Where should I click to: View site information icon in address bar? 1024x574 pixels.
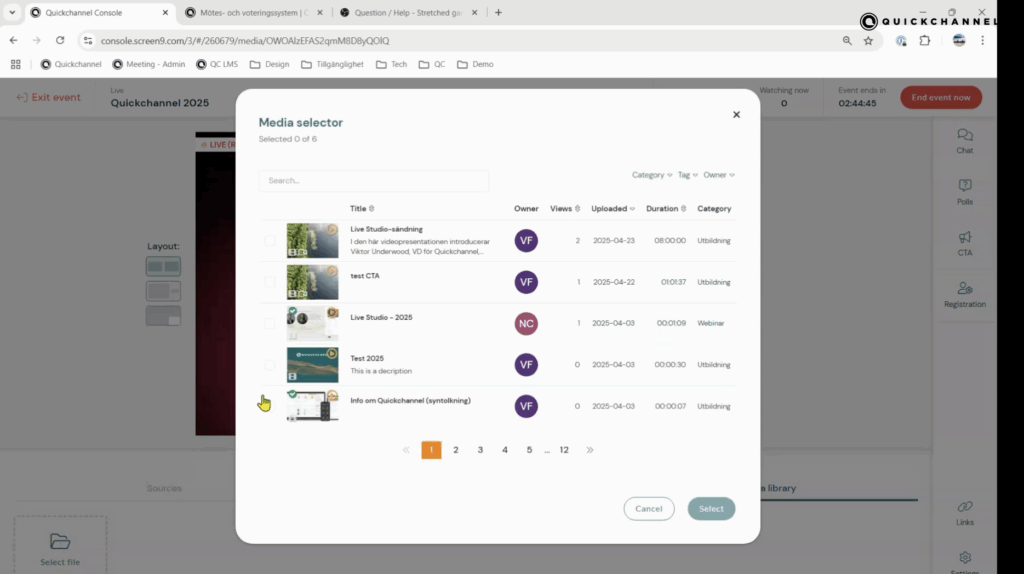click(x=88, y=40)
